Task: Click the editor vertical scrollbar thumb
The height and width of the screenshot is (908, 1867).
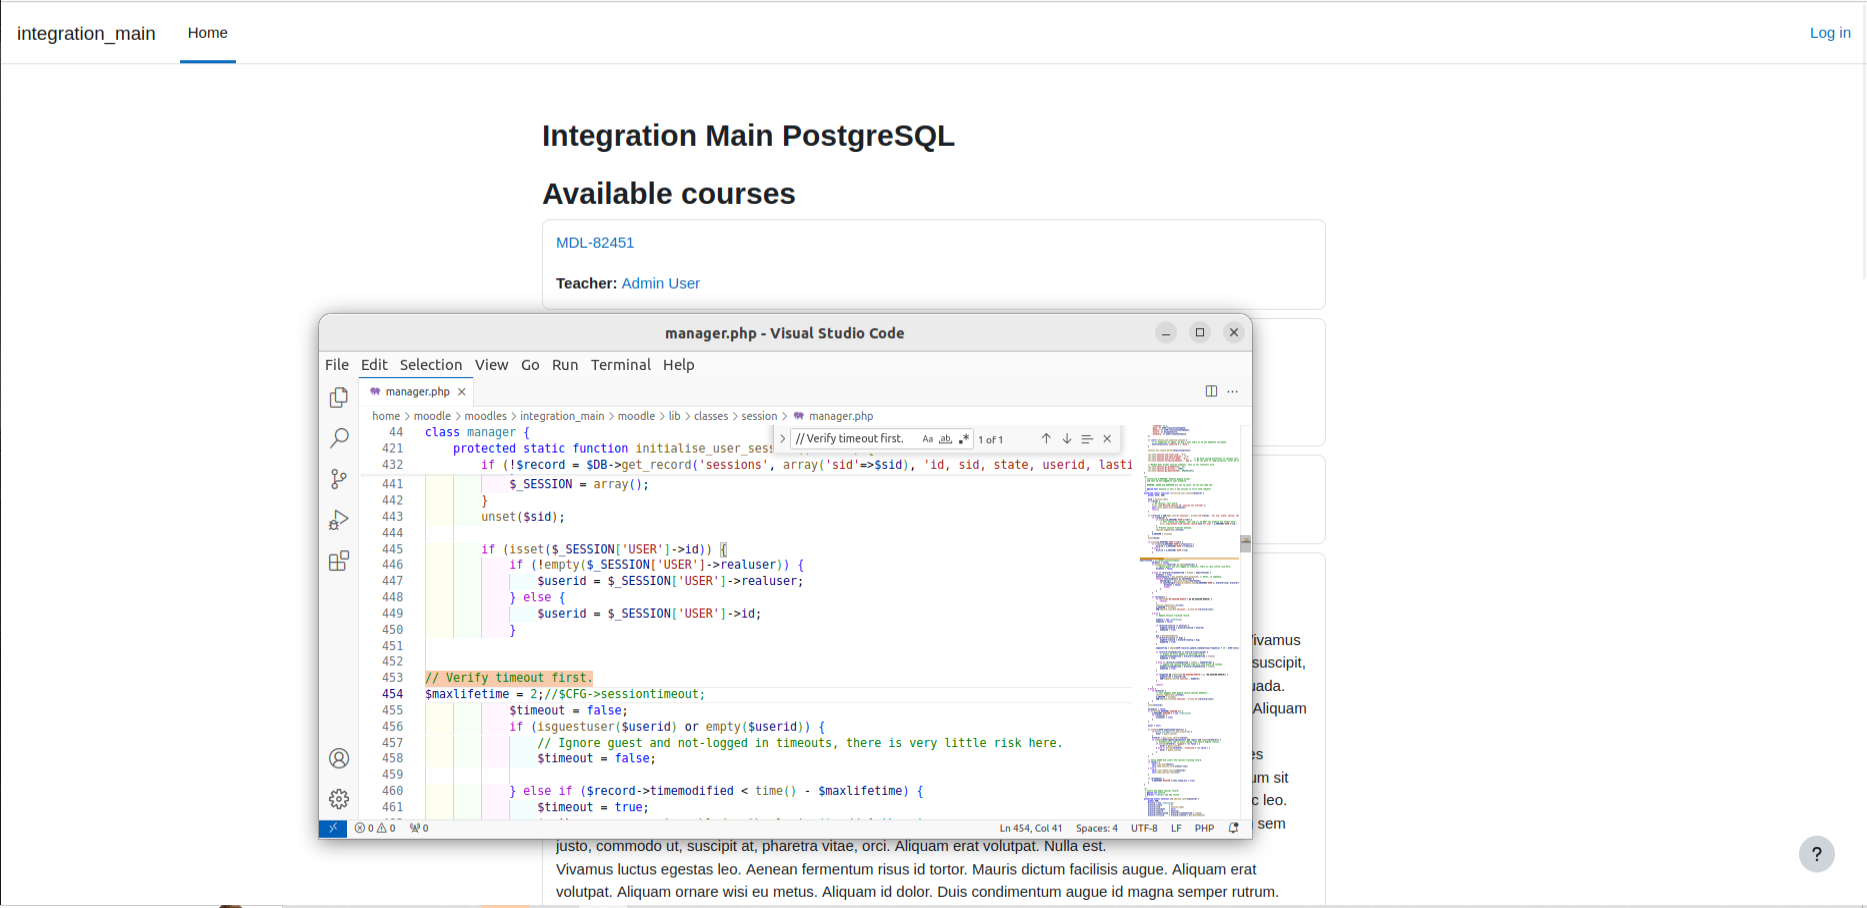Action: (1245, 544)
